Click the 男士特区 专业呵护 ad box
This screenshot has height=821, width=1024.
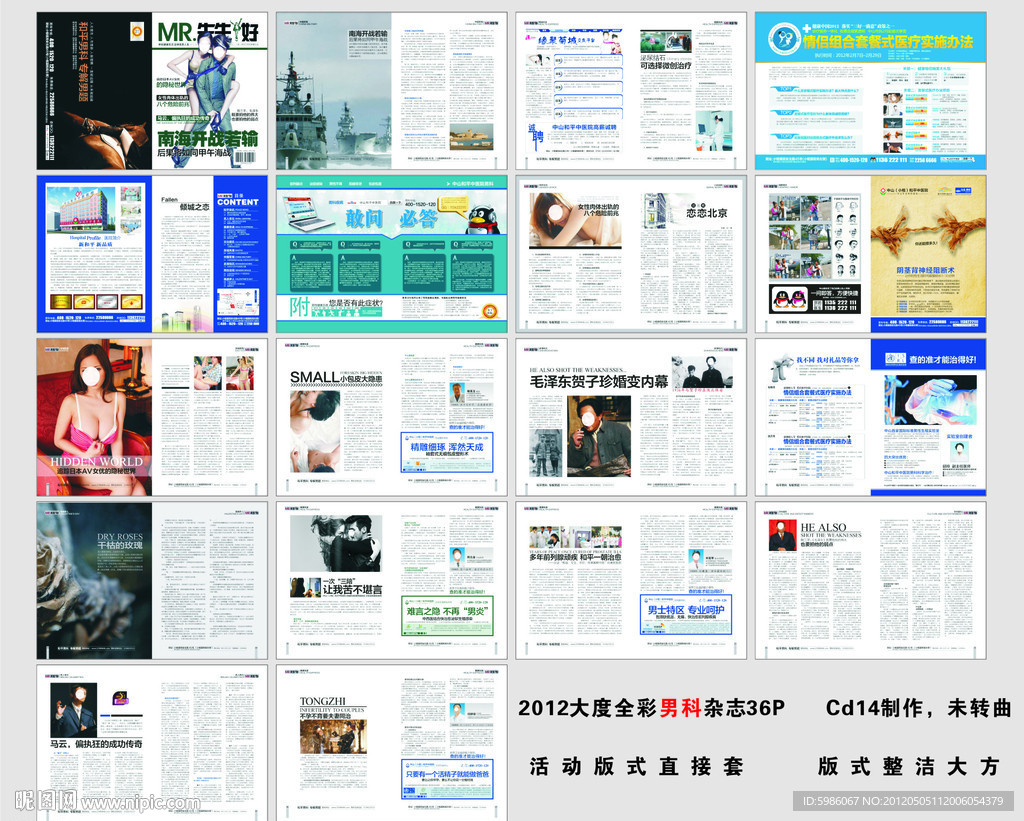[686, 614]
